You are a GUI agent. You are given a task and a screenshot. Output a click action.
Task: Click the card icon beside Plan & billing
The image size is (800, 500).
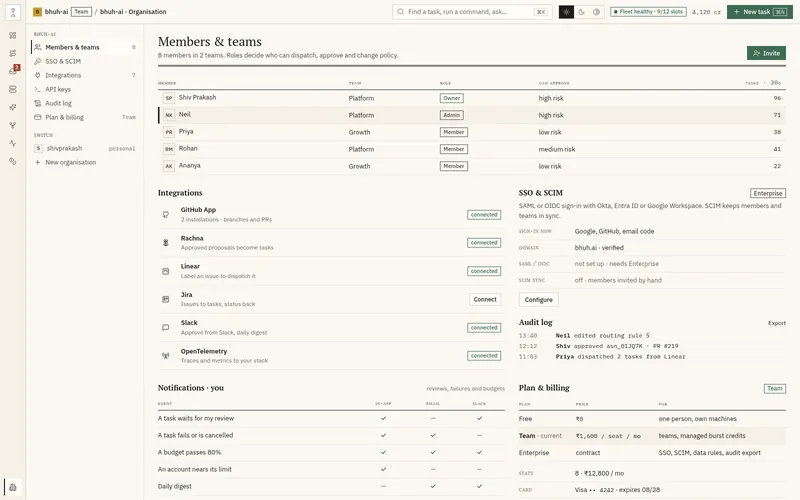click(38, 117)
